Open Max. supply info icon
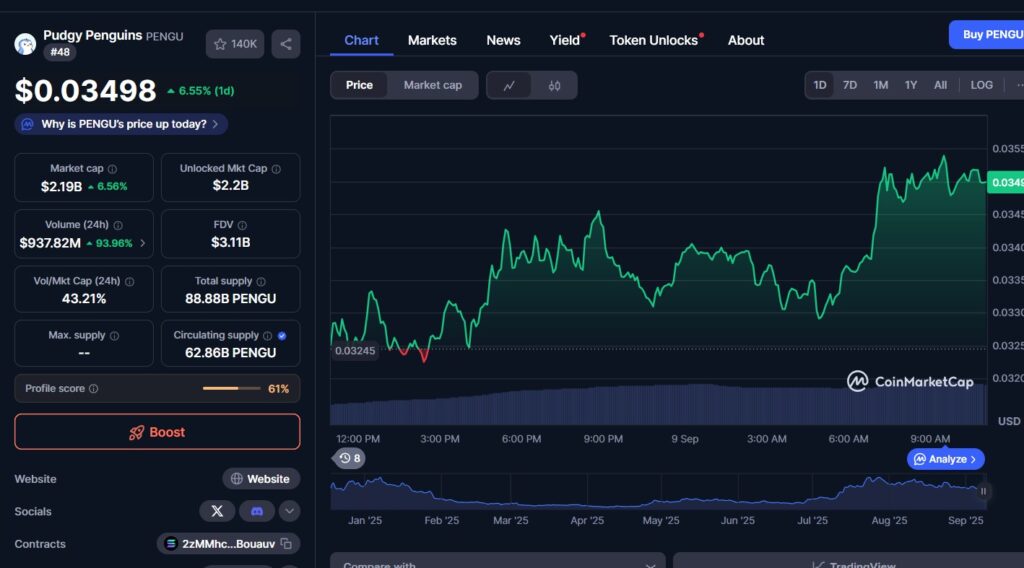The height and width of the screenshot is (568, 1024). tap(114, 336)
